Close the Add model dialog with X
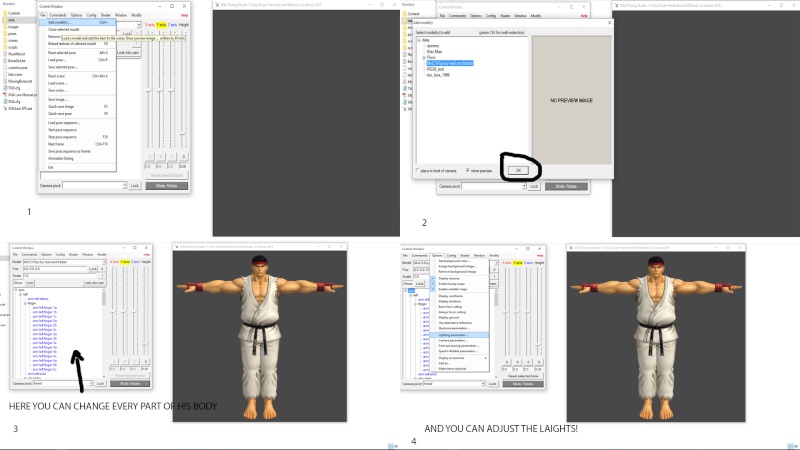The height and width of the screenshot is (450, 800). [609, 22]
